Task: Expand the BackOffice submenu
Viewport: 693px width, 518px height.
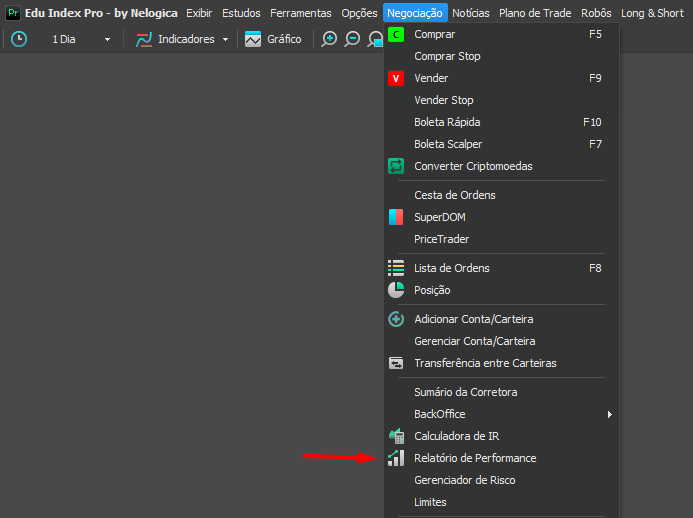Action: [609, 414]
